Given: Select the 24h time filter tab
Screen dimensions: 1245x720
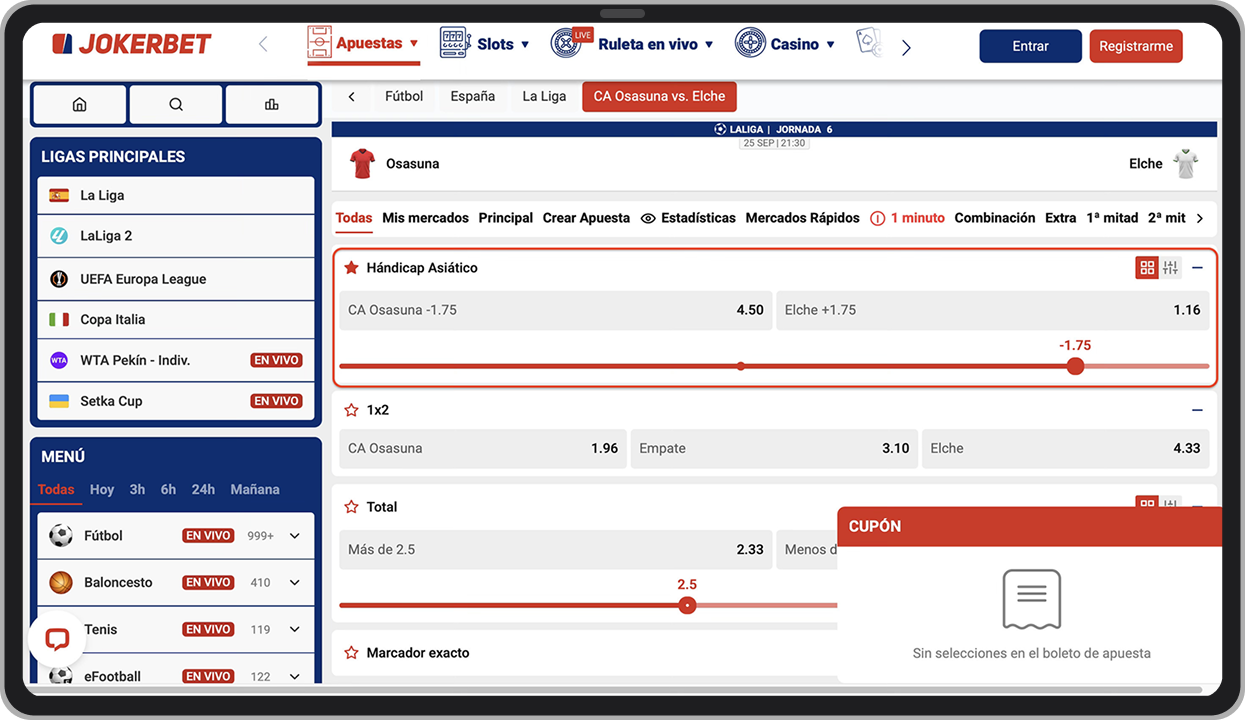Looking at the screenshot, I should coord(203,490).
